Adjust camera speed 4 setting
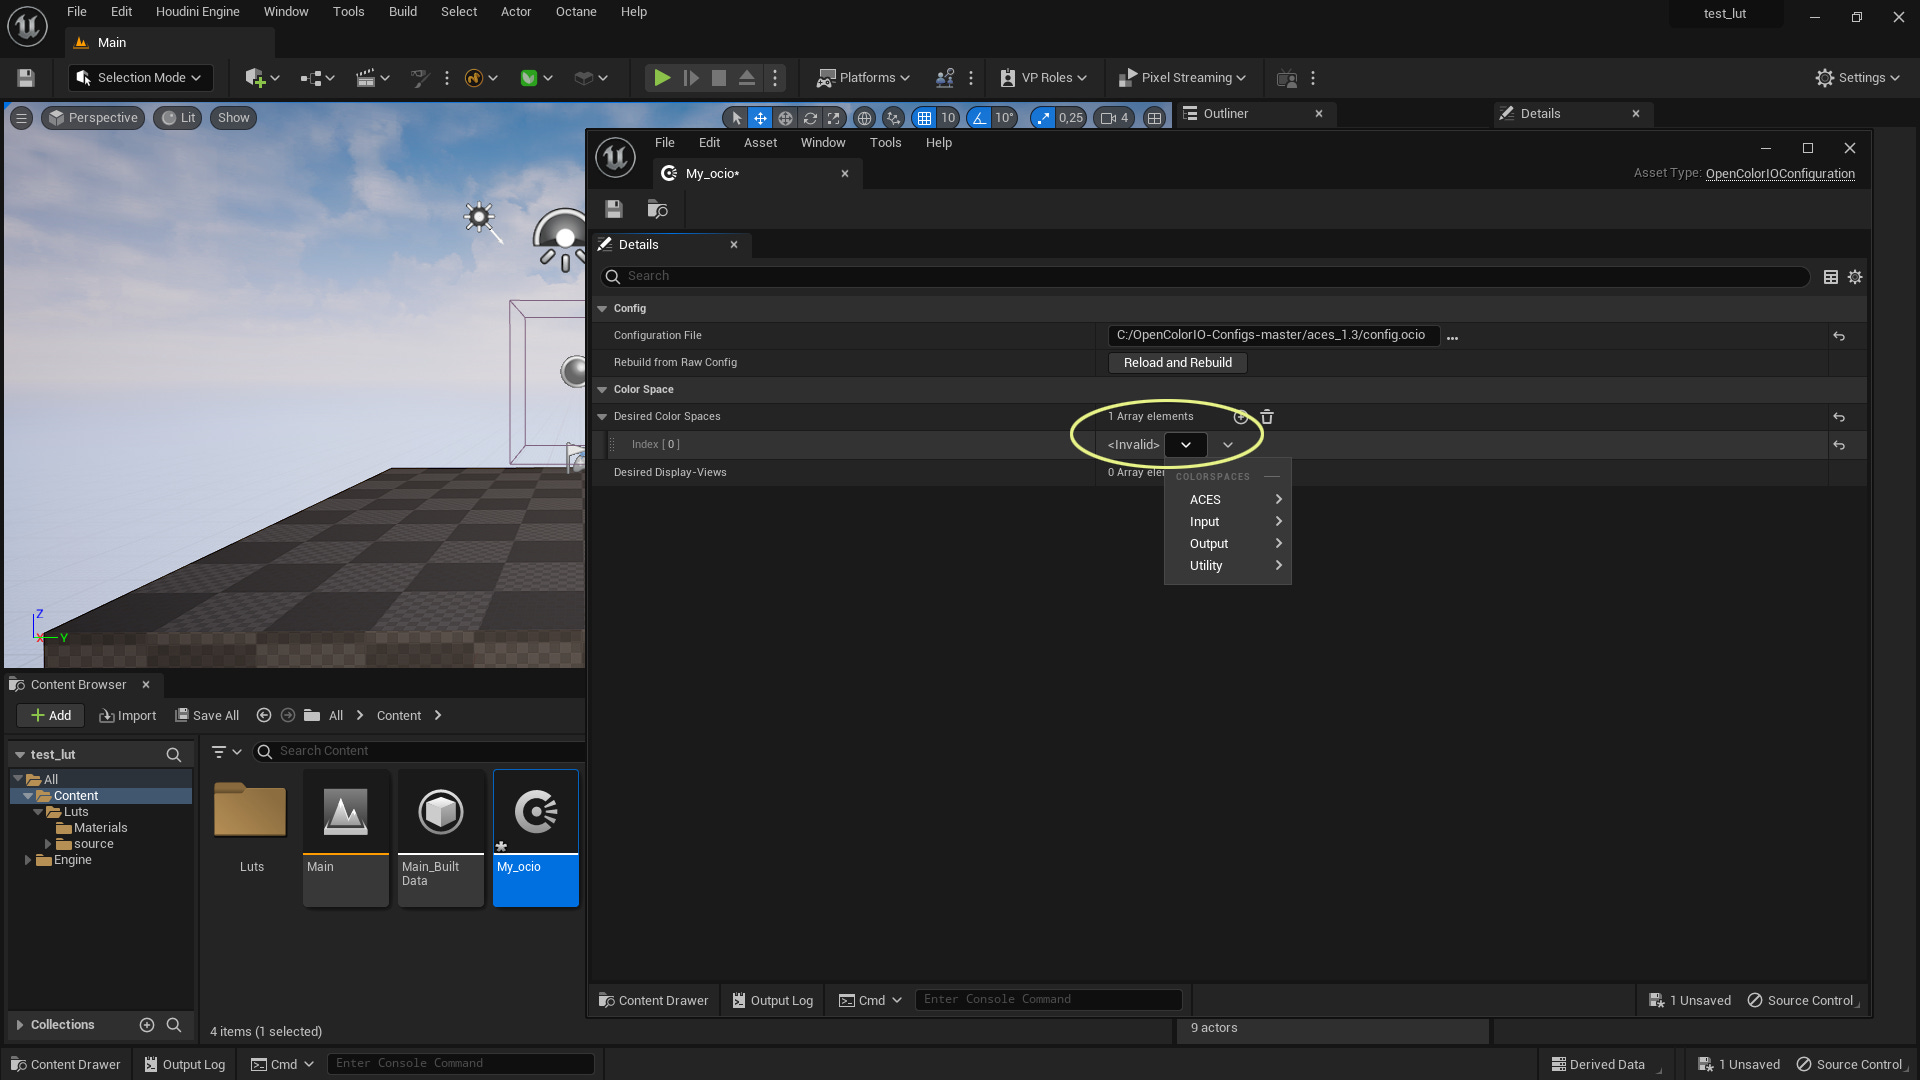 click(x=1114, y=118)
